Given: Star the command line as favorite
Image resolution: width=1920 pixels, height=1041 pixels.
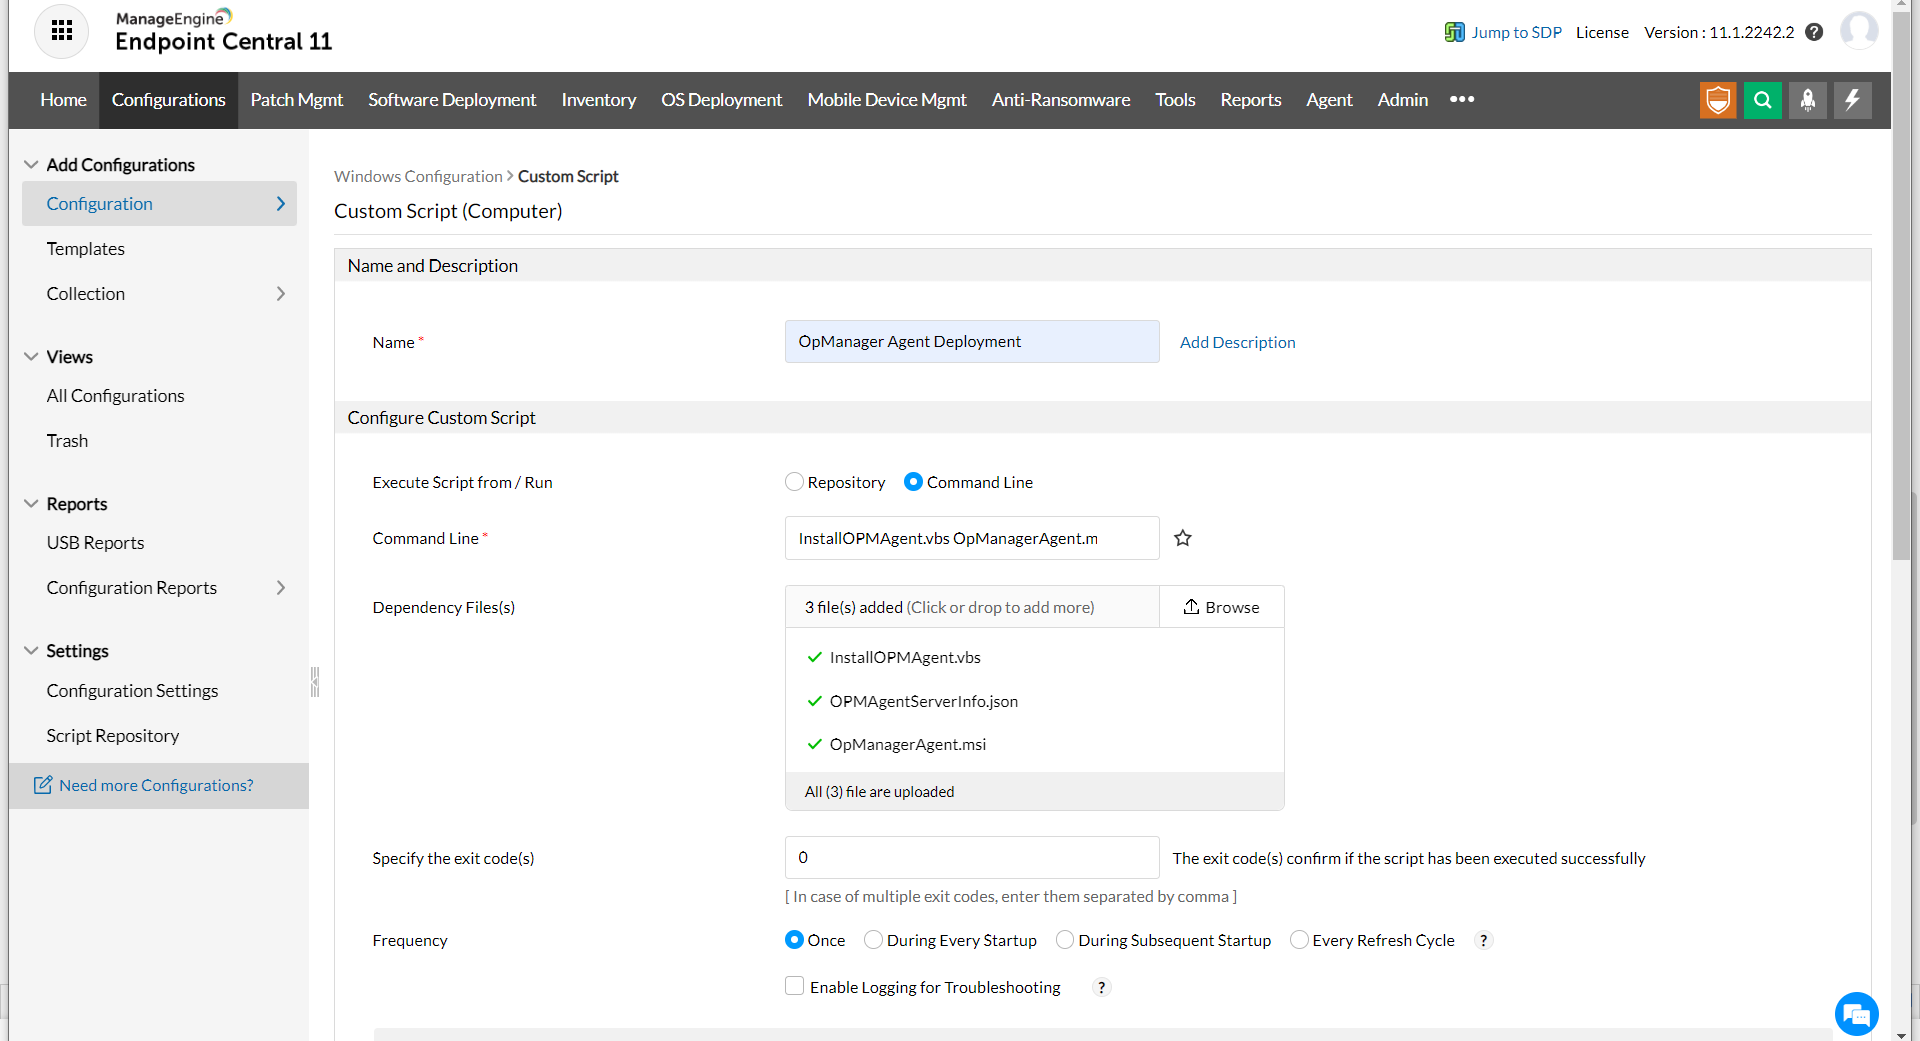Looking at the screenshot, I should (x=1182, y=538).
